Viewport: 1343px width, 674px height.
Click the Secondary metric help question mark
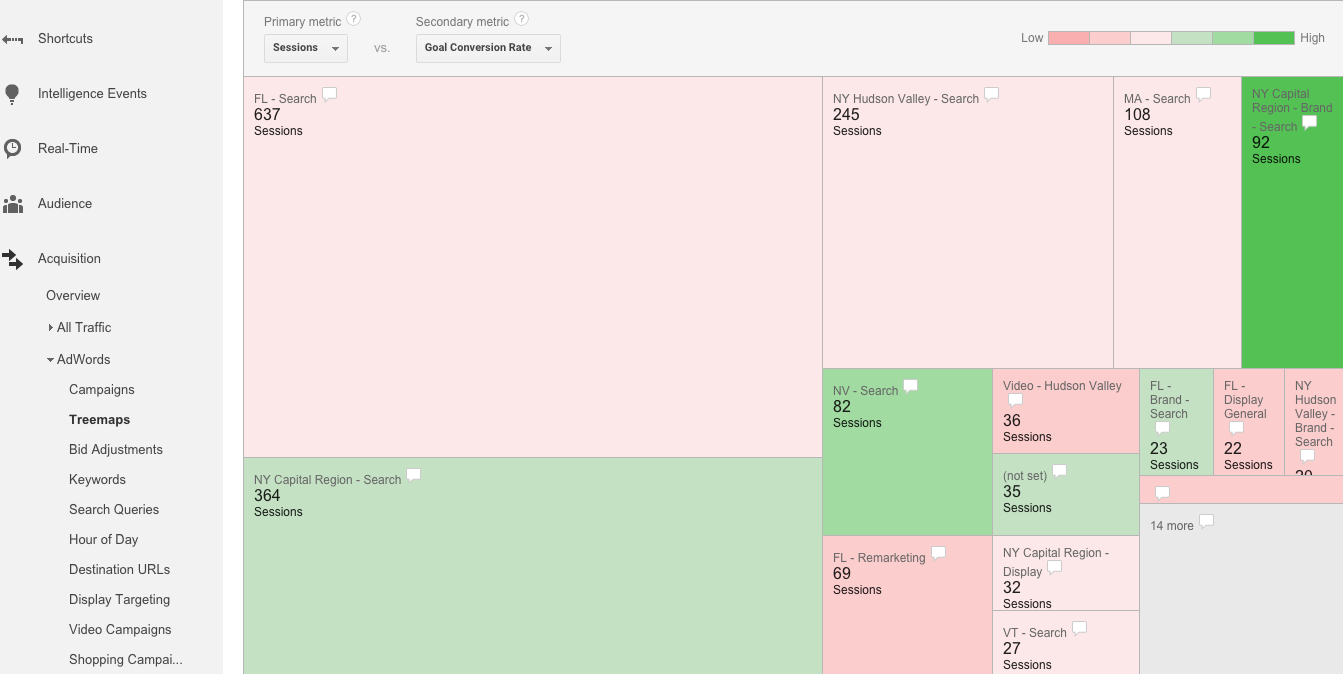pyautogui.click(x=521, y=19)
